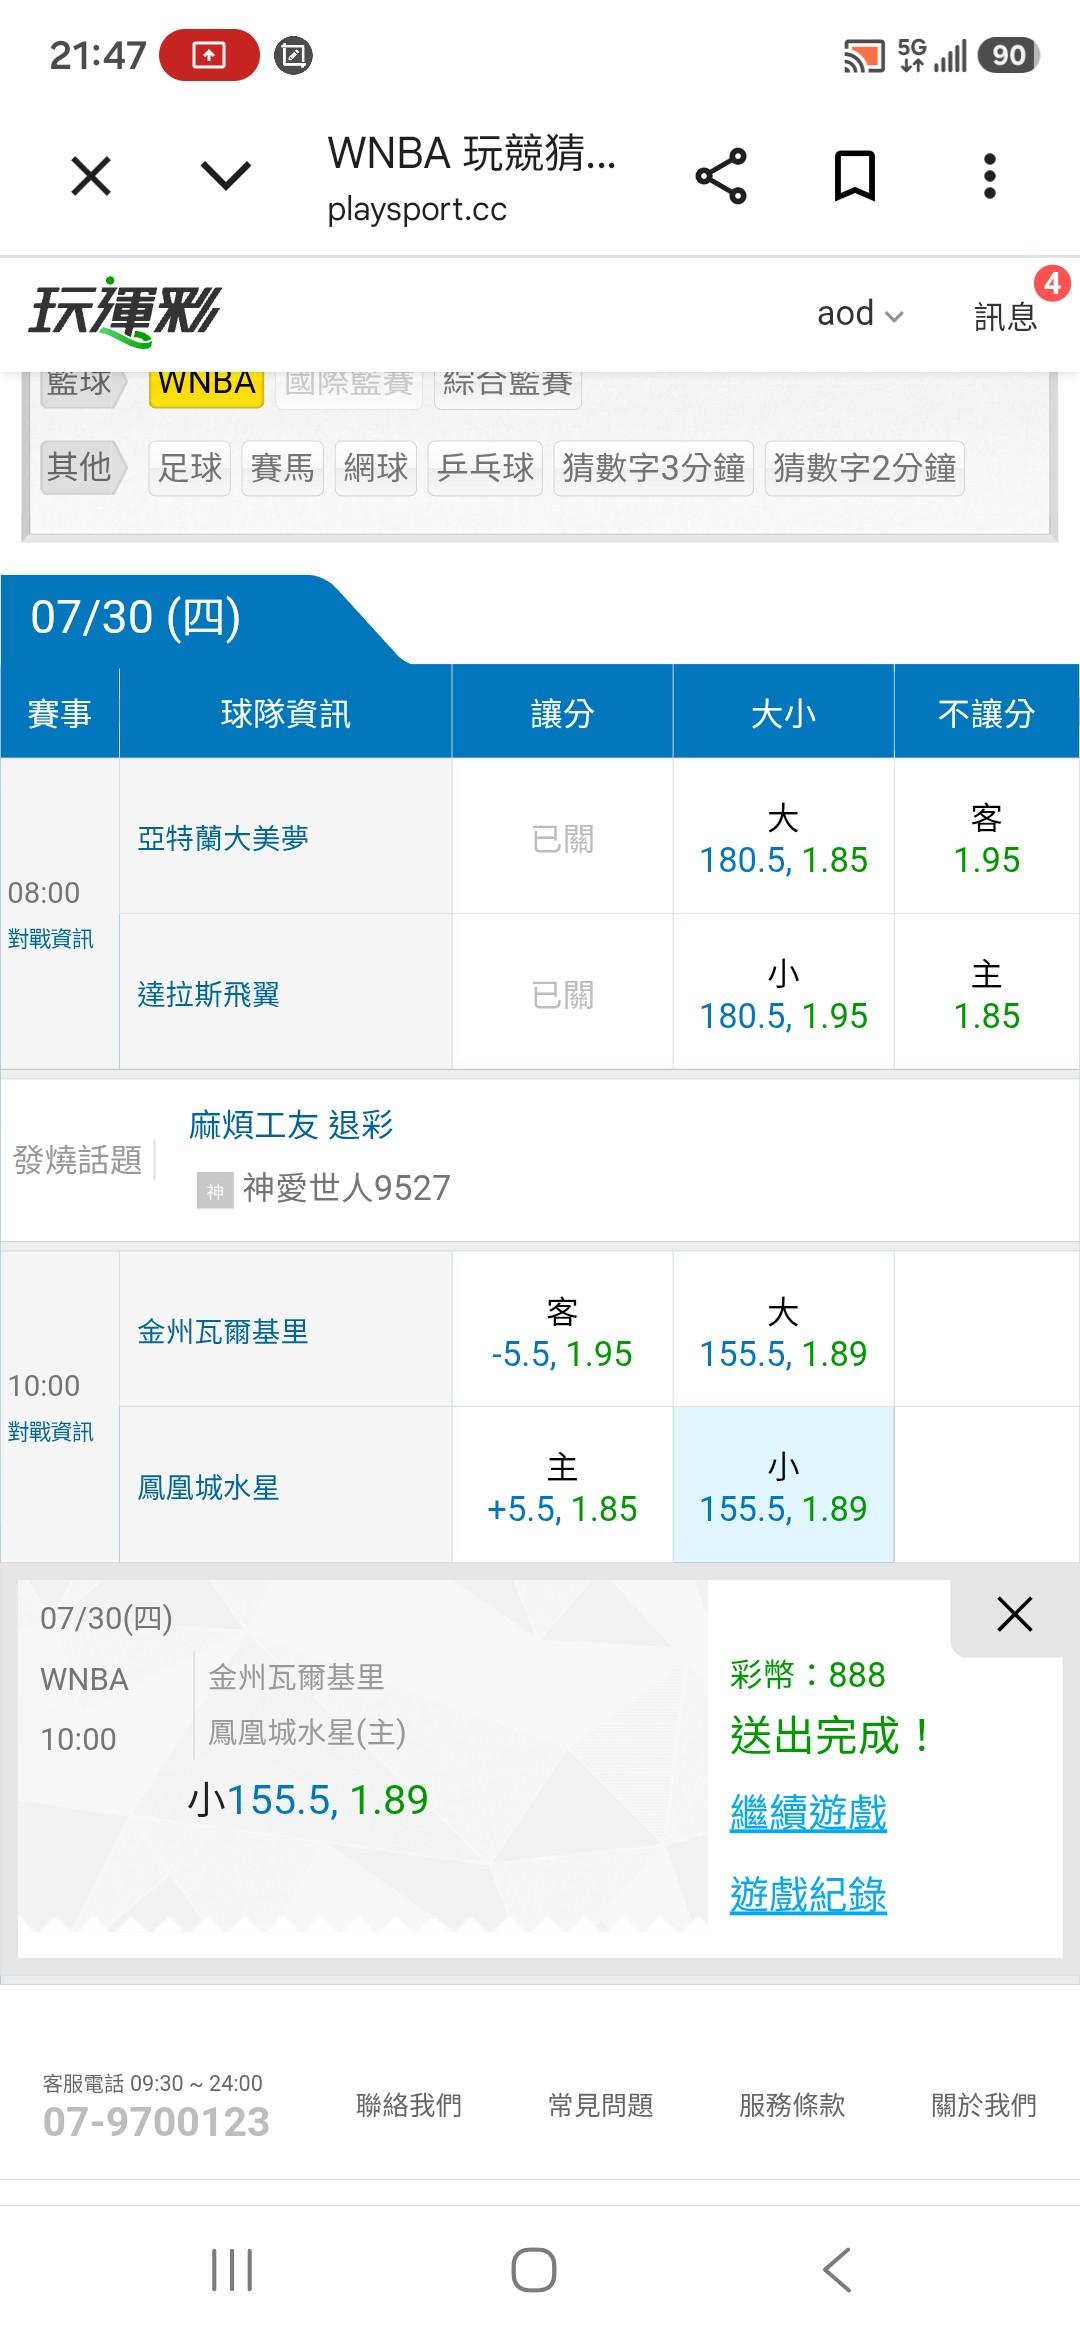Click the 繼續遊戲 link
Screen dimensions: 1080x2340
click(x=808, y=1813)
